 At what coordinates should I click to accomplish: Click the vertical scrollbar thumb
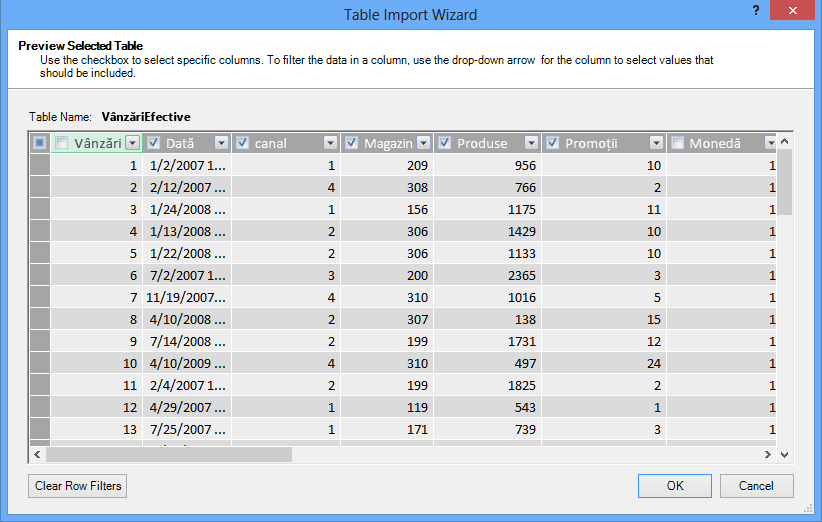pos(784,182)
